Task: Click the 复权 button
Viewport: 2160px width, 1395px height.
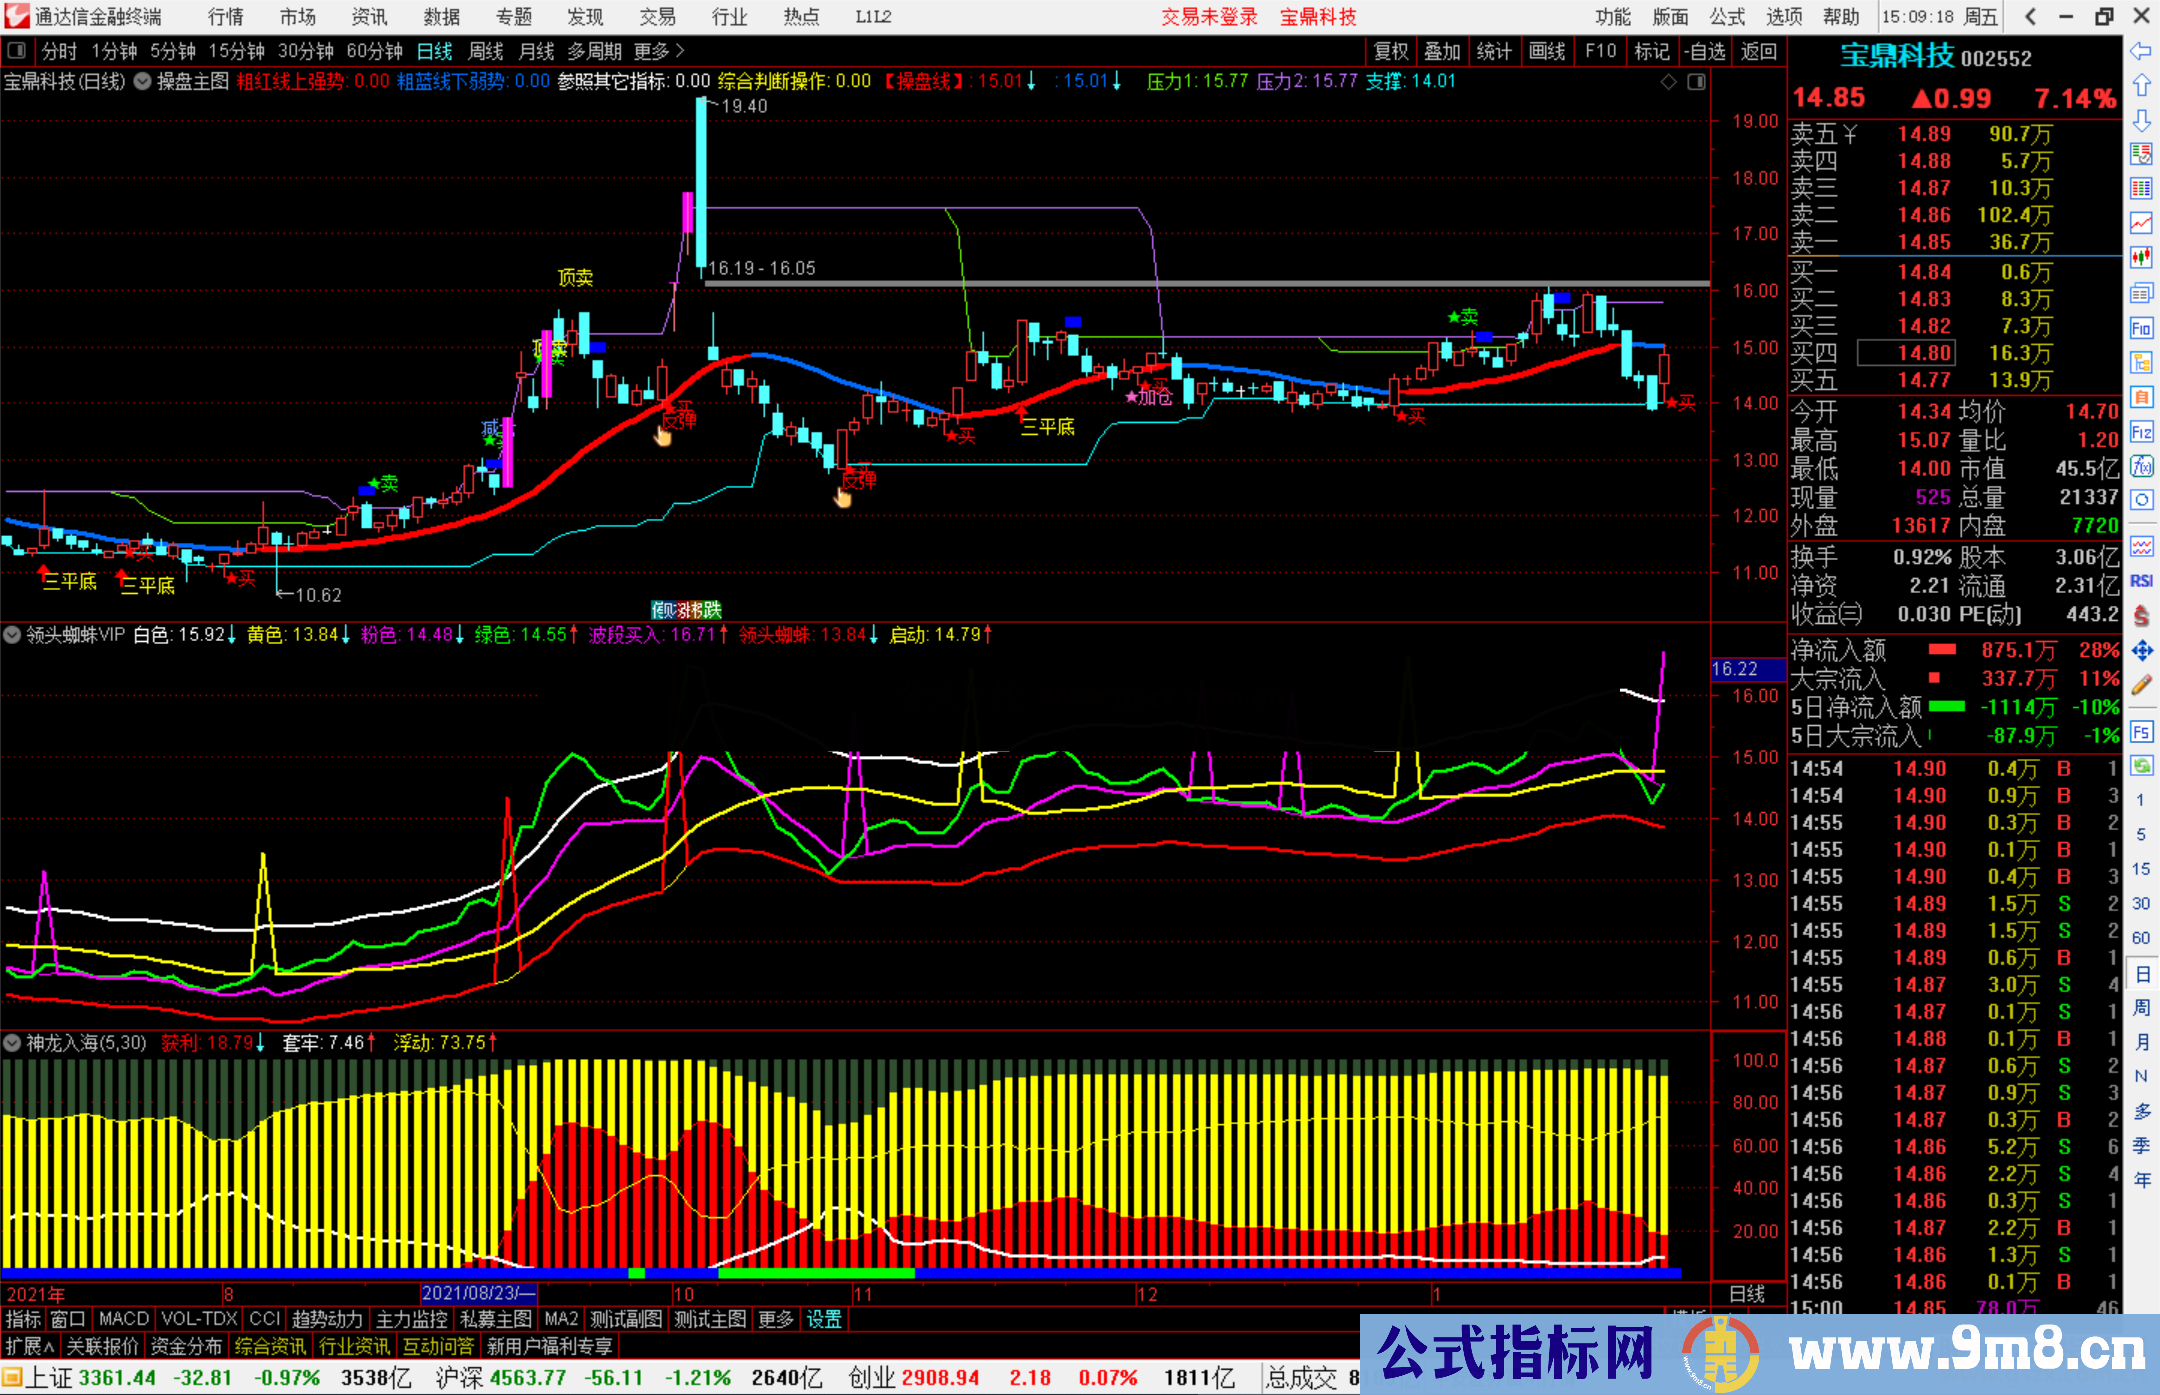Action: [x=1390, y=51]
